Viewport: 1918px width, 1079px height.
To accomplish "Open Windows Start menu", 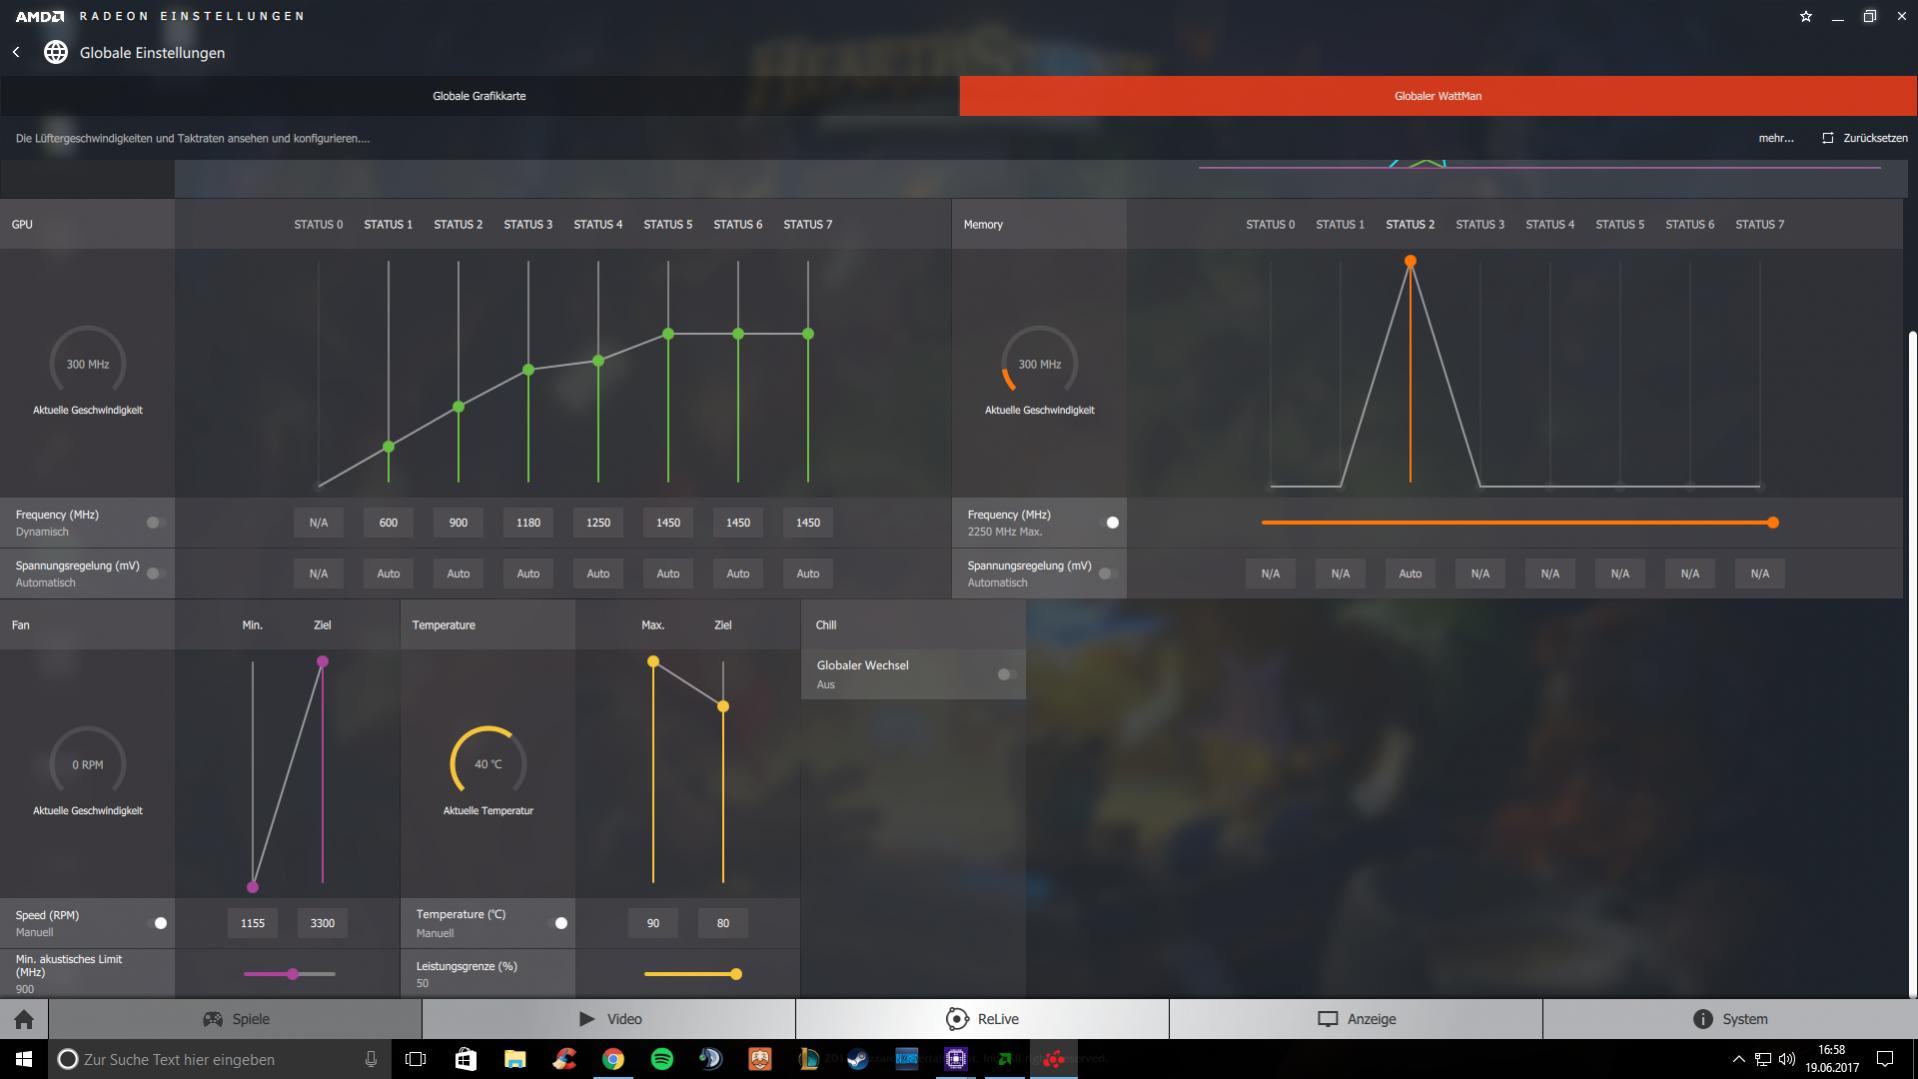I will 24,1059.
